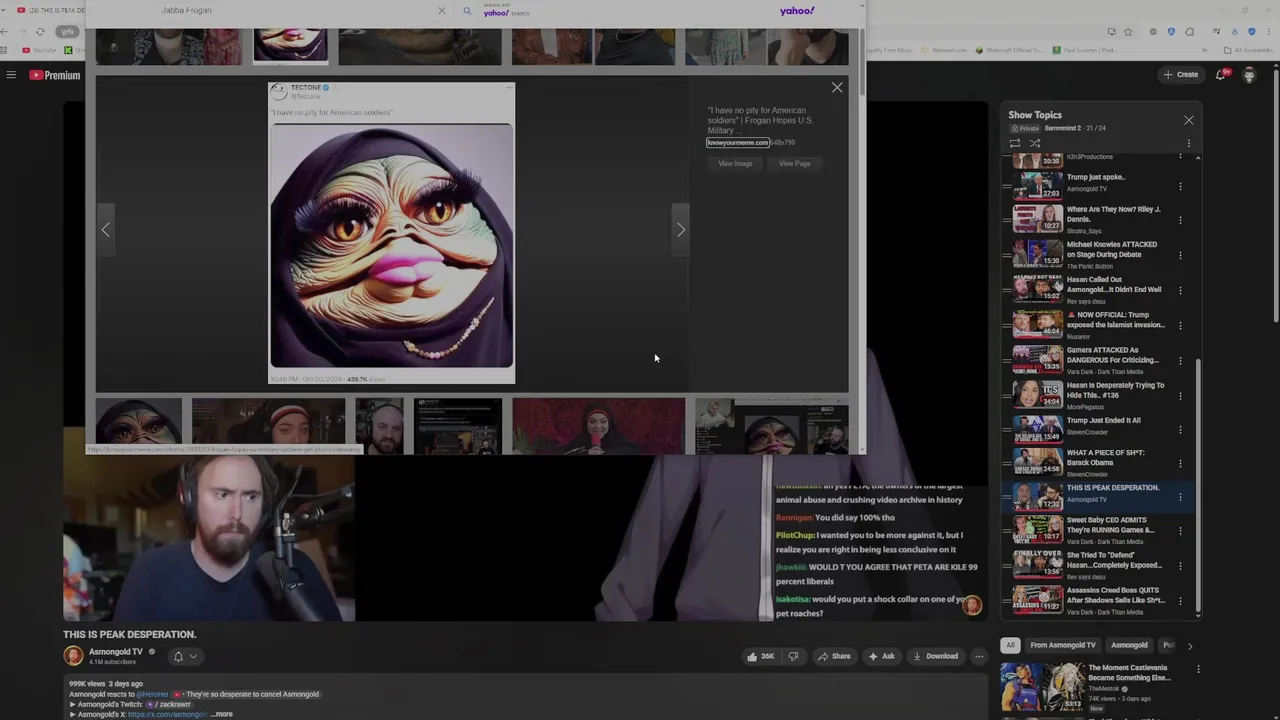This screenshot has height=720, width=1280.
Task: Go to YouTube Premium home logo
Action: point(54,75)
